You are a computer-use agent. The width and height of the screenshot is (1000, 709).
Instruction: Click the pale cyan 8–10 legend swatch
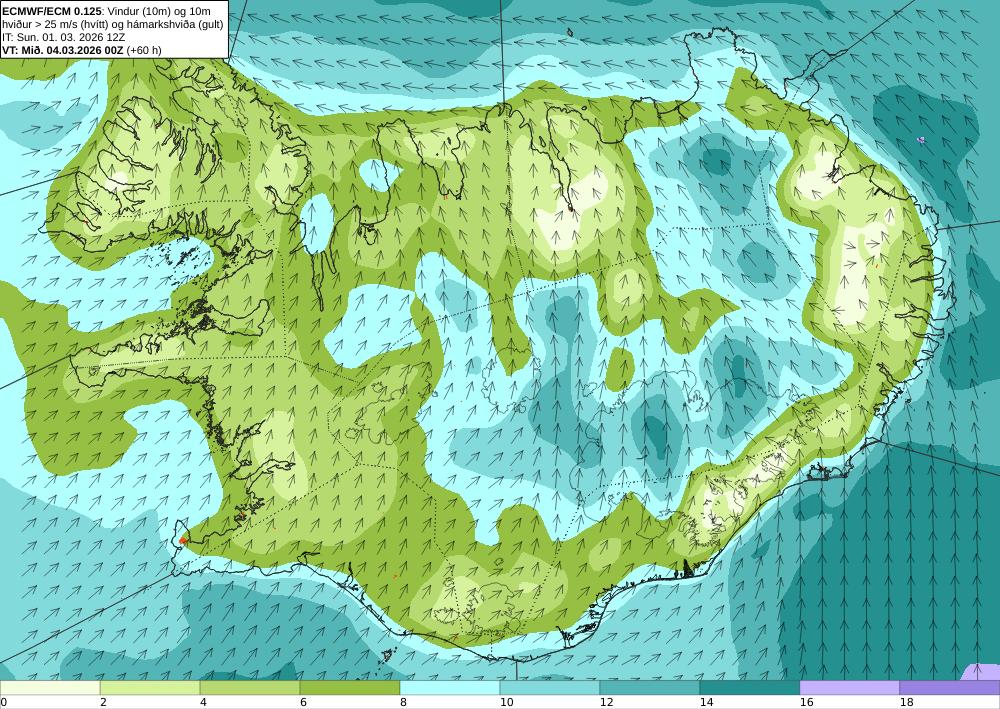click(450, 688)
